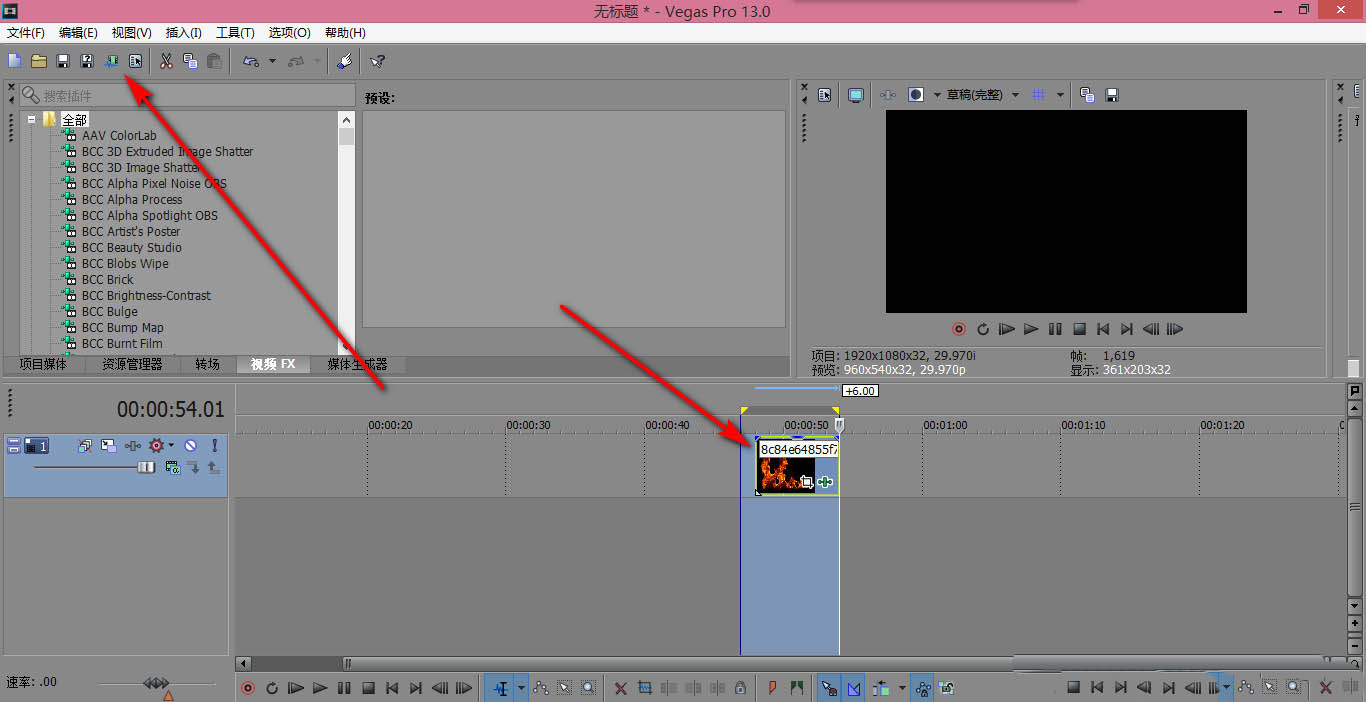The image size is (1366, 702).
Task: Click the Copy toolbar icon
Action: (x=190, y=62)
